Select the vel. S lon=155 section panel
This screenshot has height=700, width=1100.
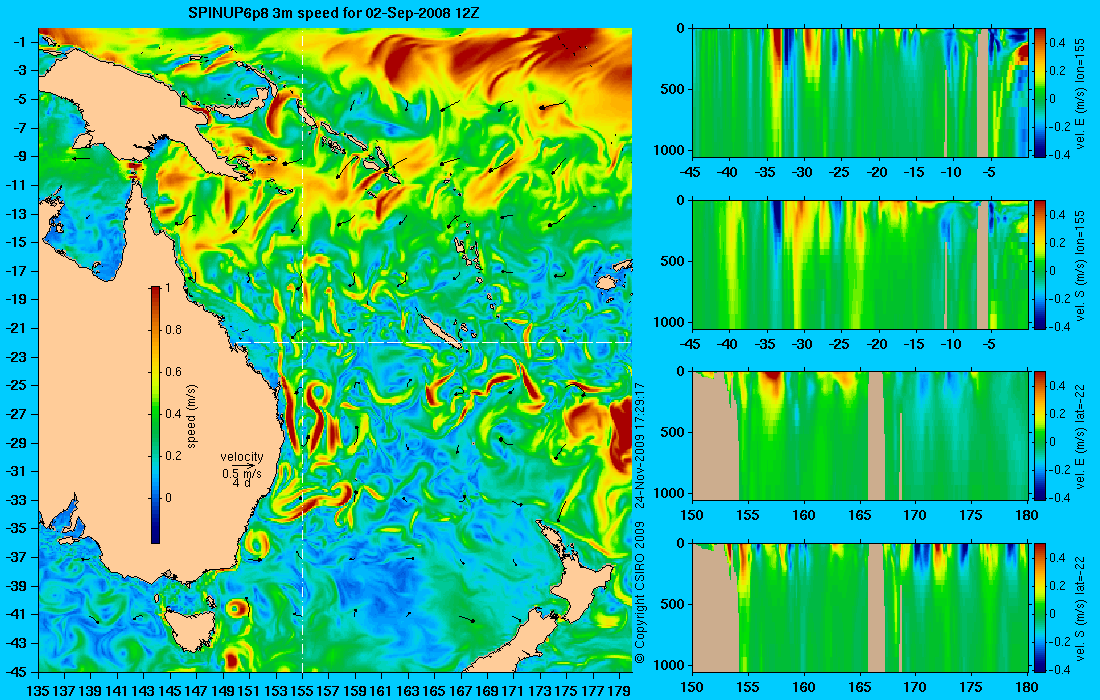tap(860, 264)
